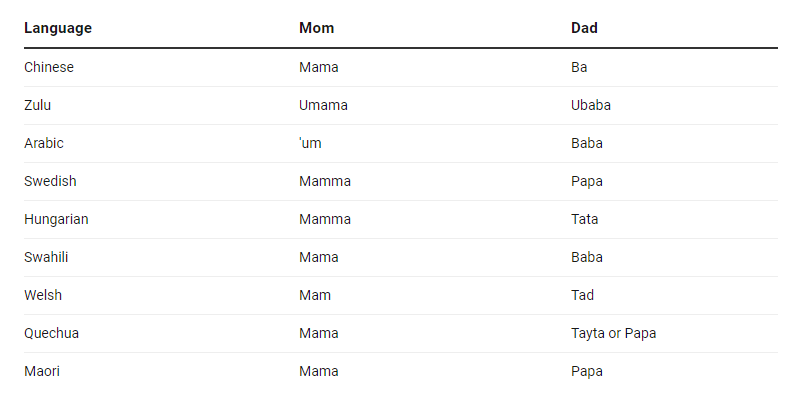Click the Tayta or Papa cell

pyautogui.click(x=613, y=333)
